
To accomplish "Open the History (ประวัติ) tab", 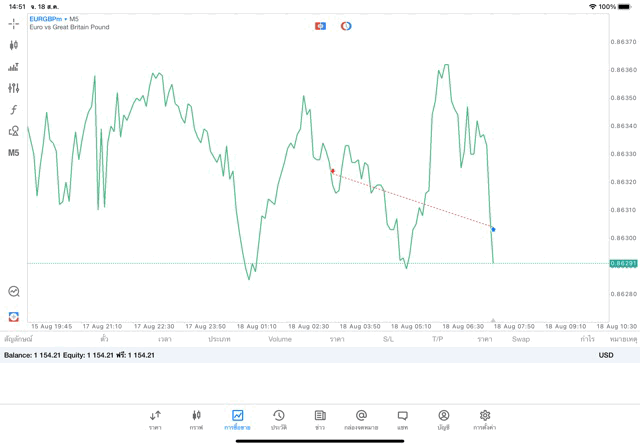I will click(278, 419).
